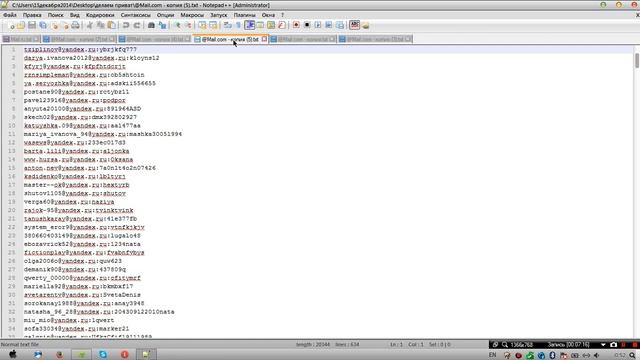Open Find with the binoculars icon
640x360 pixels.
[x=151, y=25]
